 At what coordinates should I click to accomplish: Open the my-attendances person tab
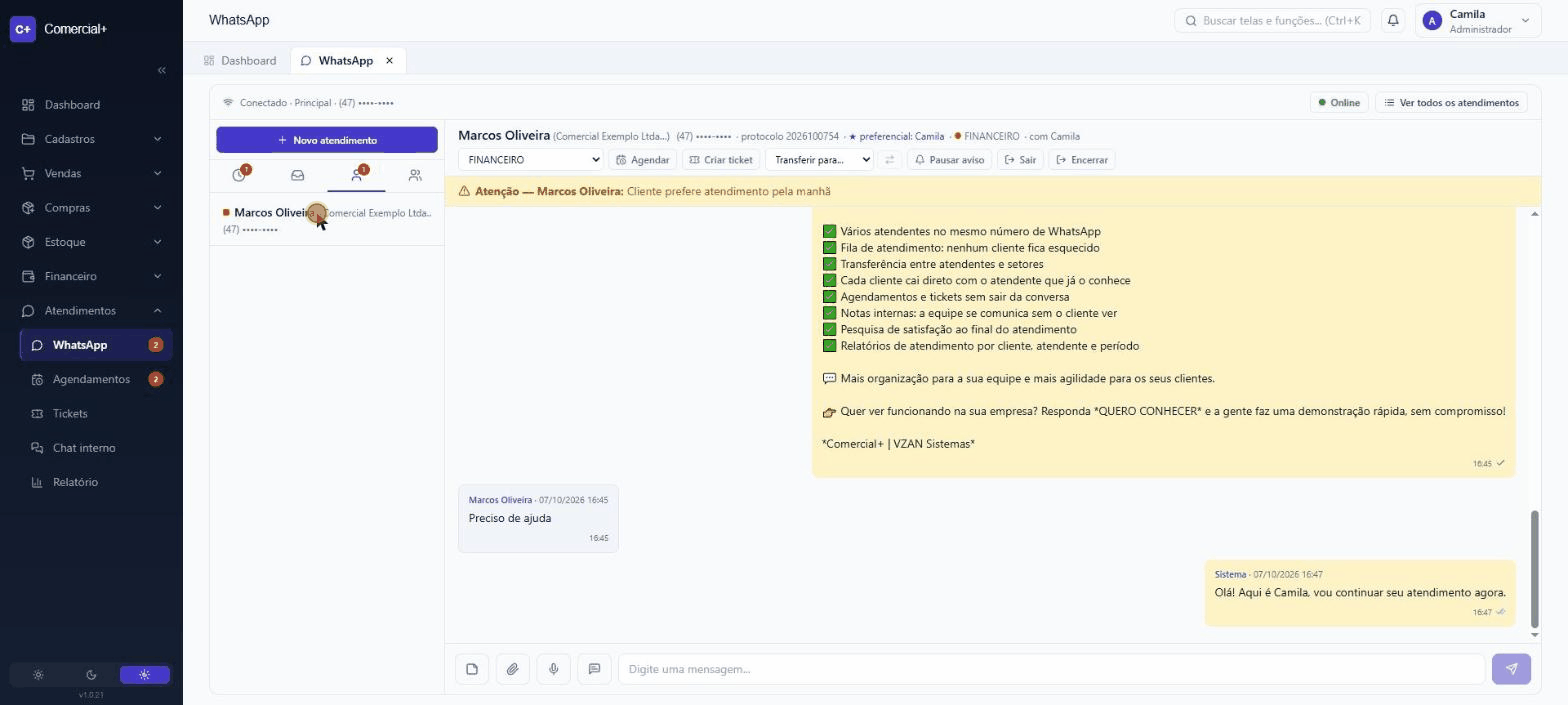coord(356,175)
